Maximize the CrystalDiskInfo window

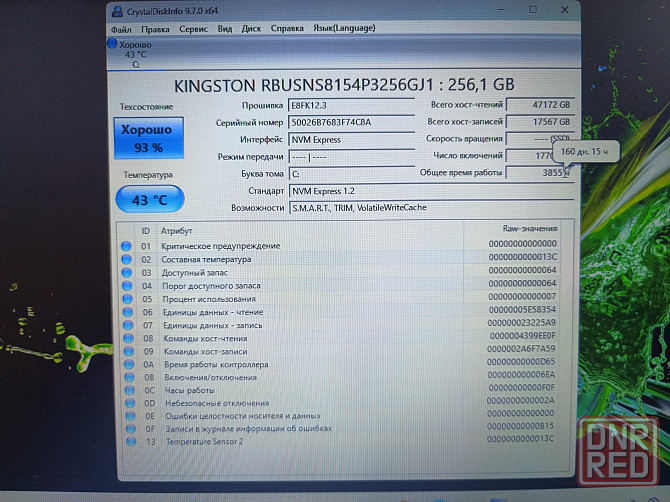coord(533,10)
